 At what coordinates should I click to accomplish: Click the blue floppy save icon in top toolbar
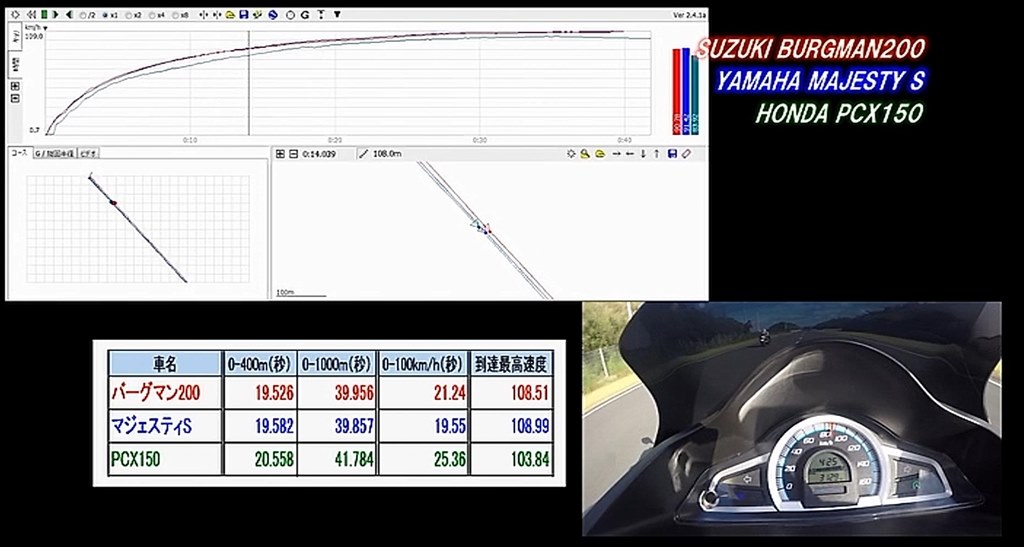pyautogui.click(x=244, y=14)
